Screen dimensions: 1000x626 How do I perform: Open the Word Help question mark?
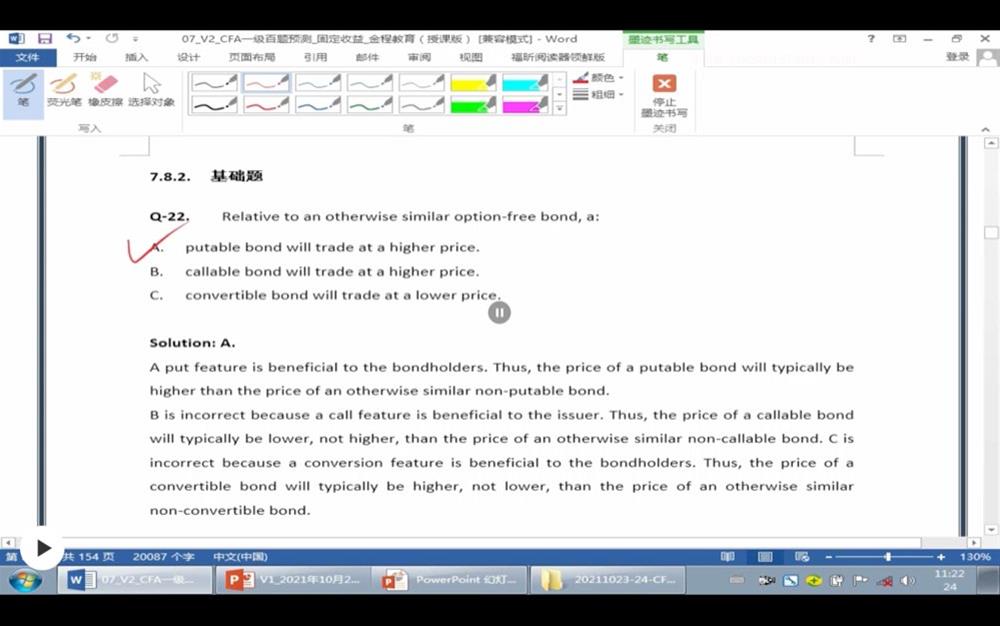[871, 39]
